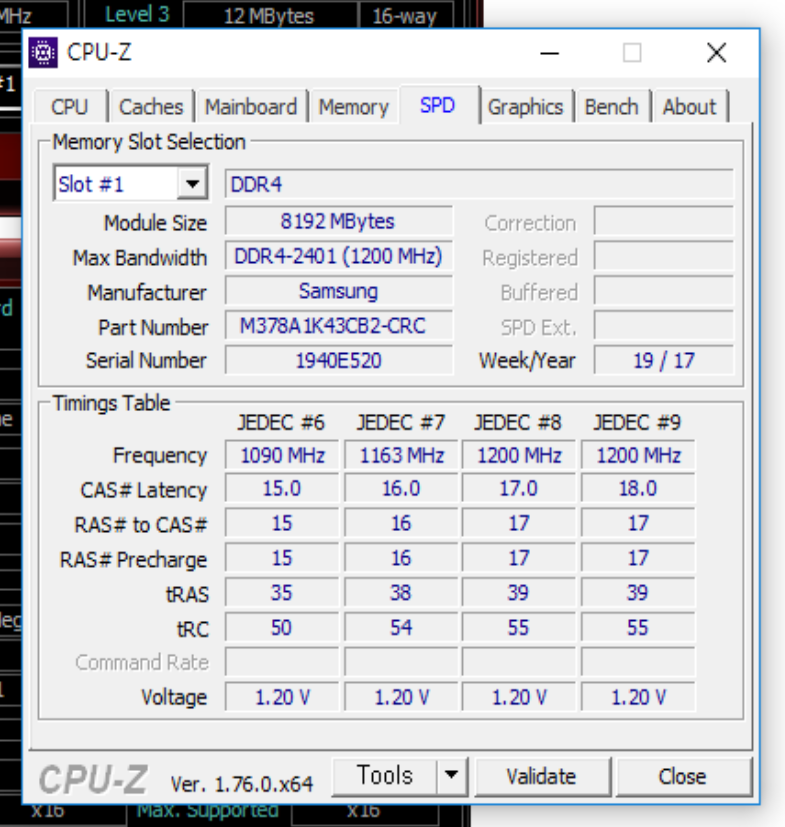Click Level 3 label in background window
Viewport: 785px width, 827px height.
(x=137, y=14)
